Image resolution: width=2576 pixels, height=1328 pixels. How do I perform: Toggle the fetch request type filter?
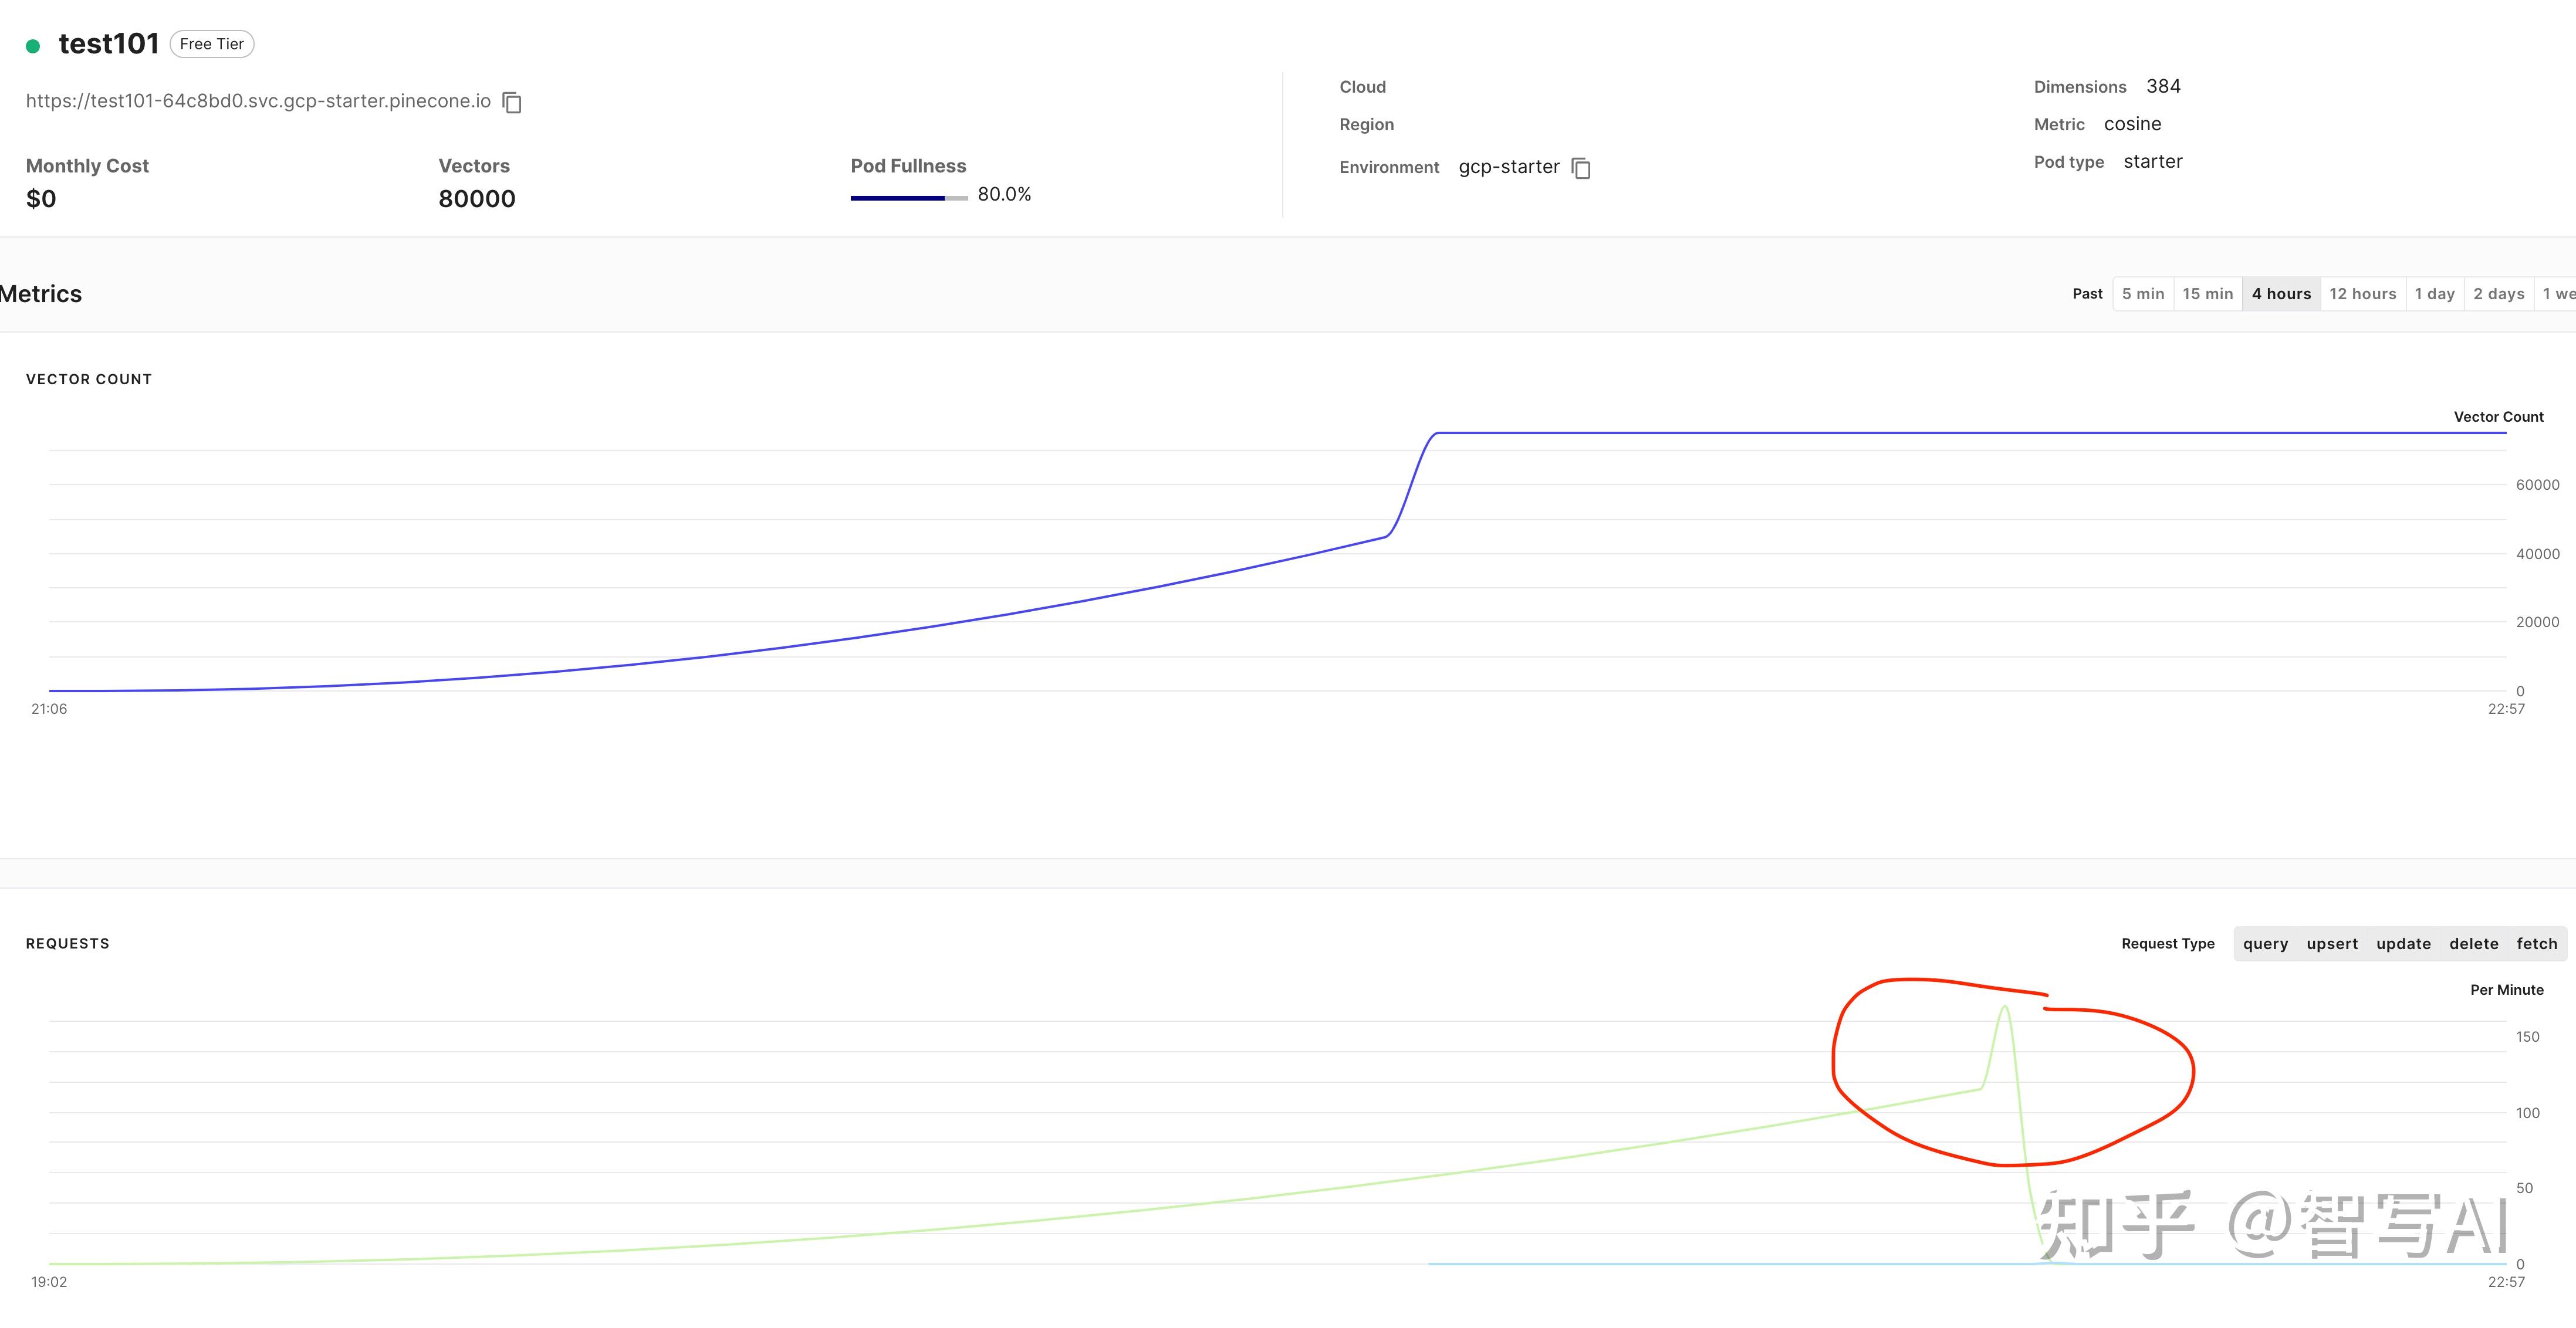click(x=2536, y=944)
